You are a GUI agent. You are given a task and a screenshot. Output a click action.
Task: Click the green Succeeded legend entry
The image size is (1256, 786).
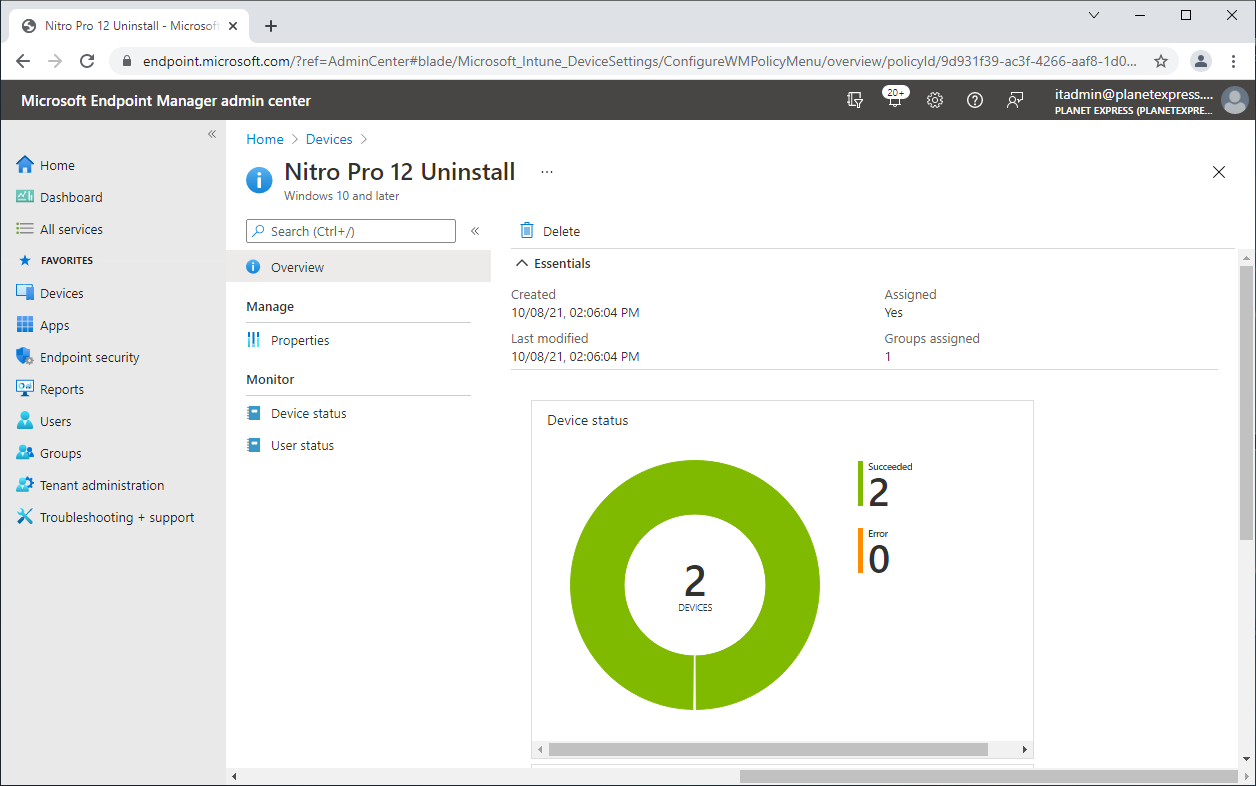[x=886, y=484]
